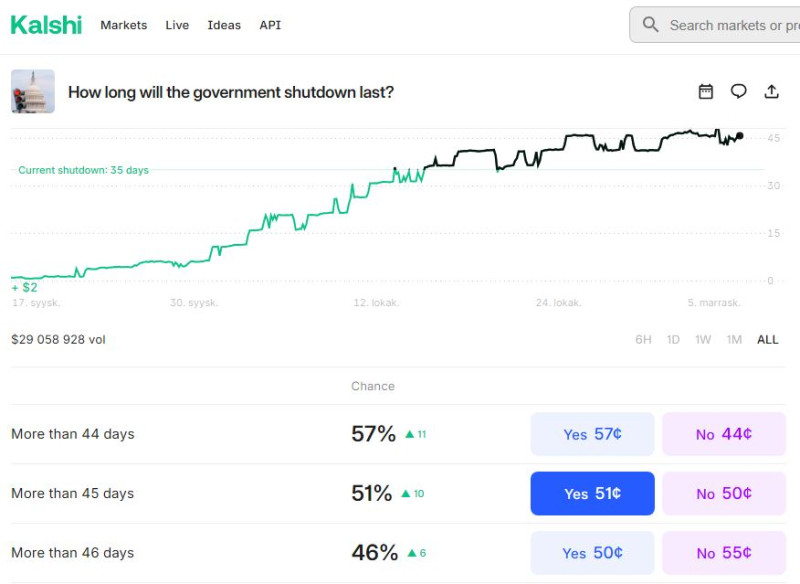
Task: Click the Kalshi logo
Action: click(45, 24)
